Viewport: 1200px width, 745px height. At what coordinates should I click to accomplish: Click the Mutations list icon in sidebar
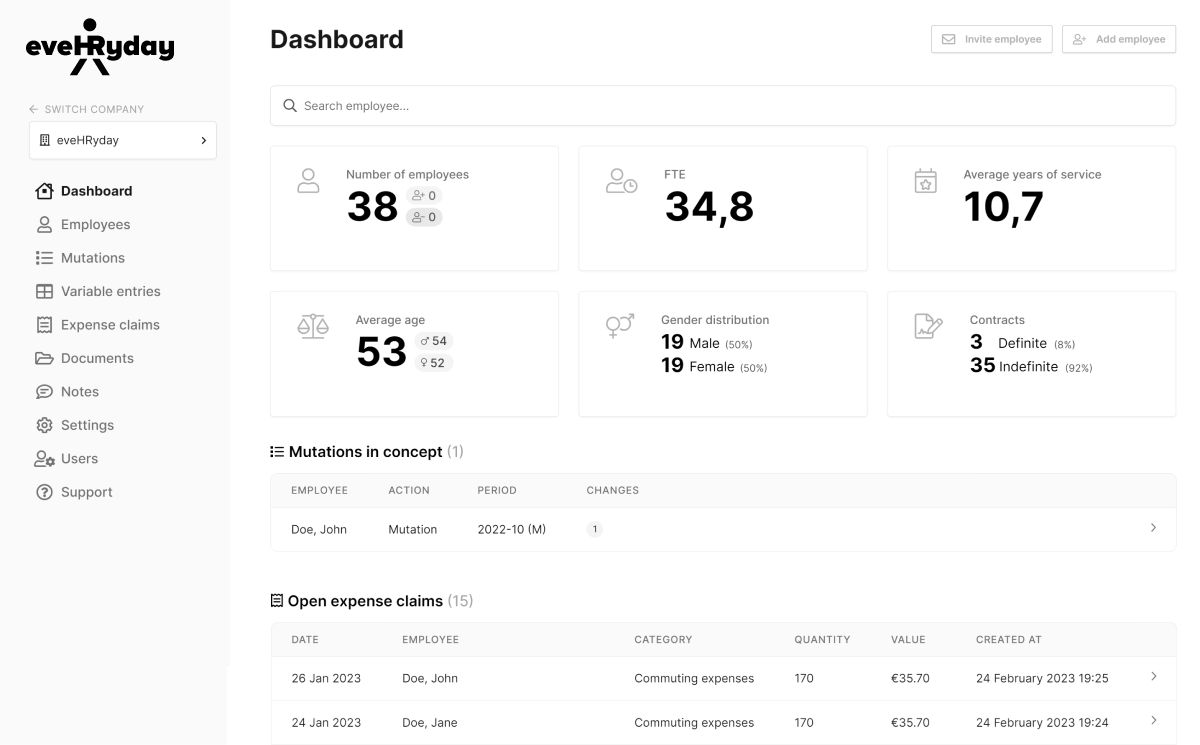(x=43, y=258)
